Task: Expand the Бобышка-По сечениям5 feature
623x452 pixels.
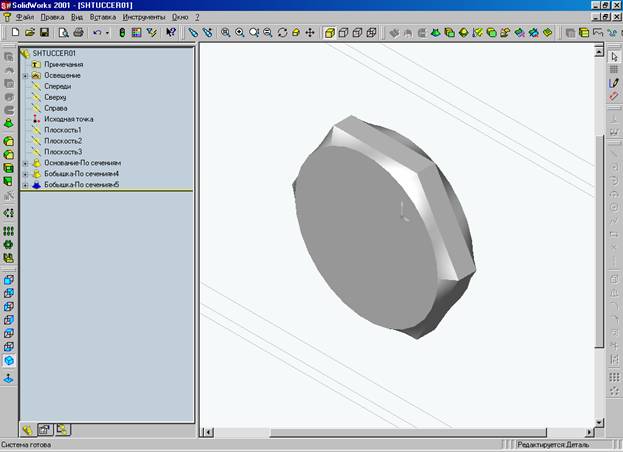Action: point(25,185)
